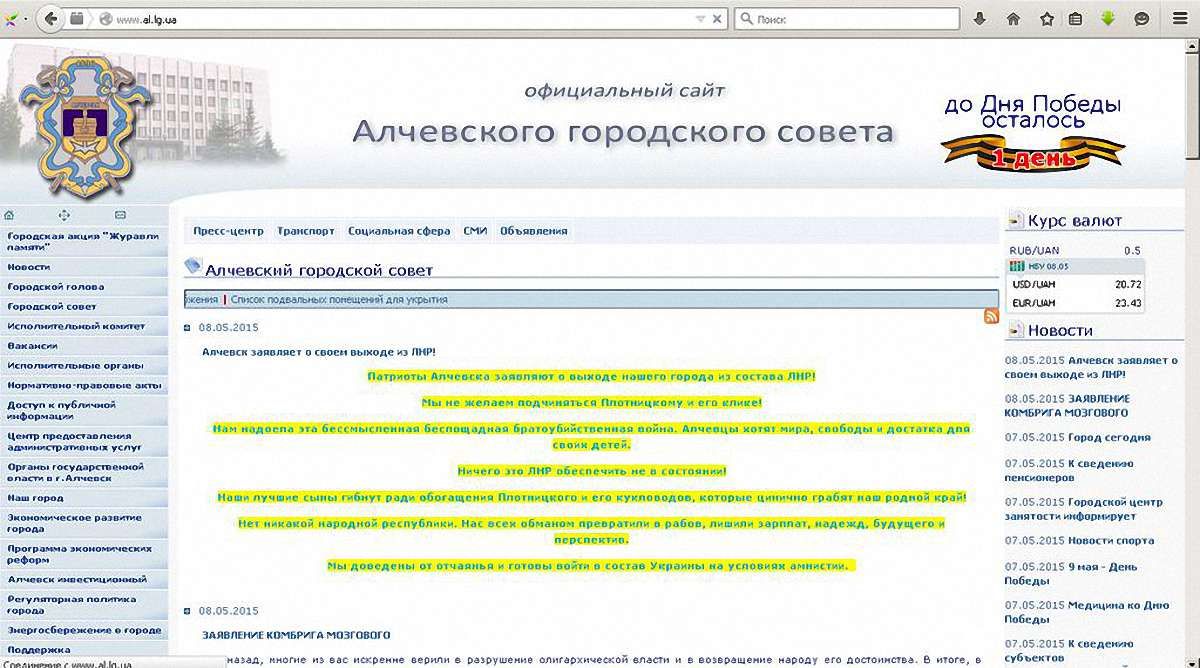1200x668 pixels.
Task: Open the Транспорт tab
Action: 306,231
